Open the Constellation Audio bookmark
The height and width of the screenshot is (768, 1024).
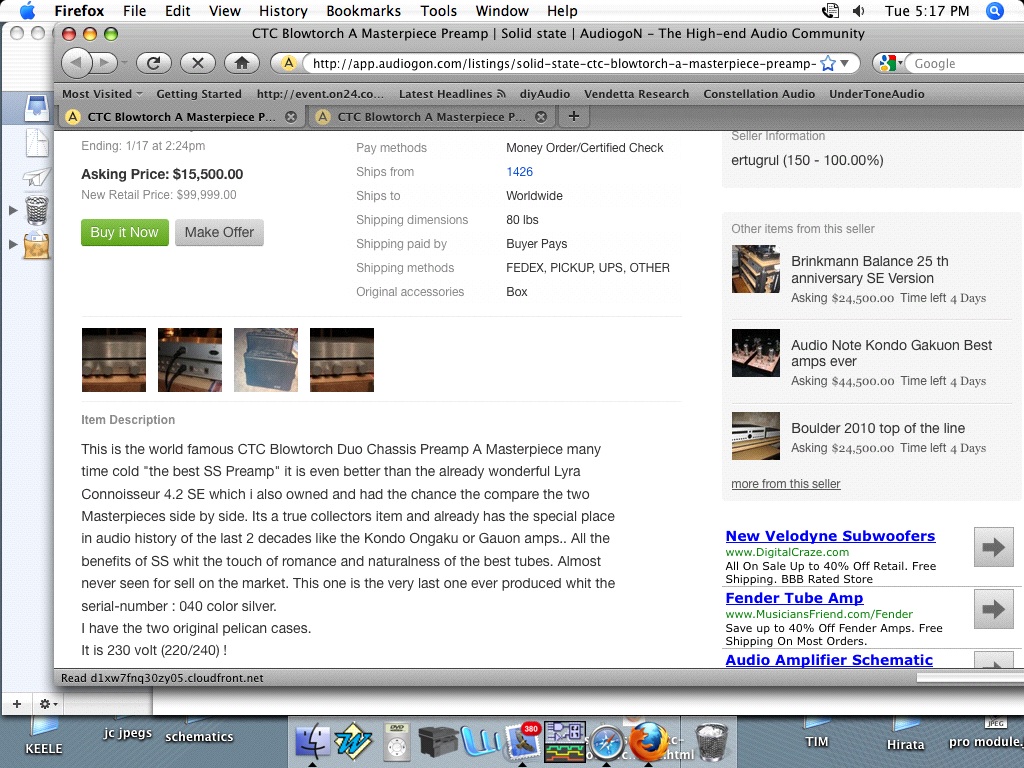click(x=759, y=94)
